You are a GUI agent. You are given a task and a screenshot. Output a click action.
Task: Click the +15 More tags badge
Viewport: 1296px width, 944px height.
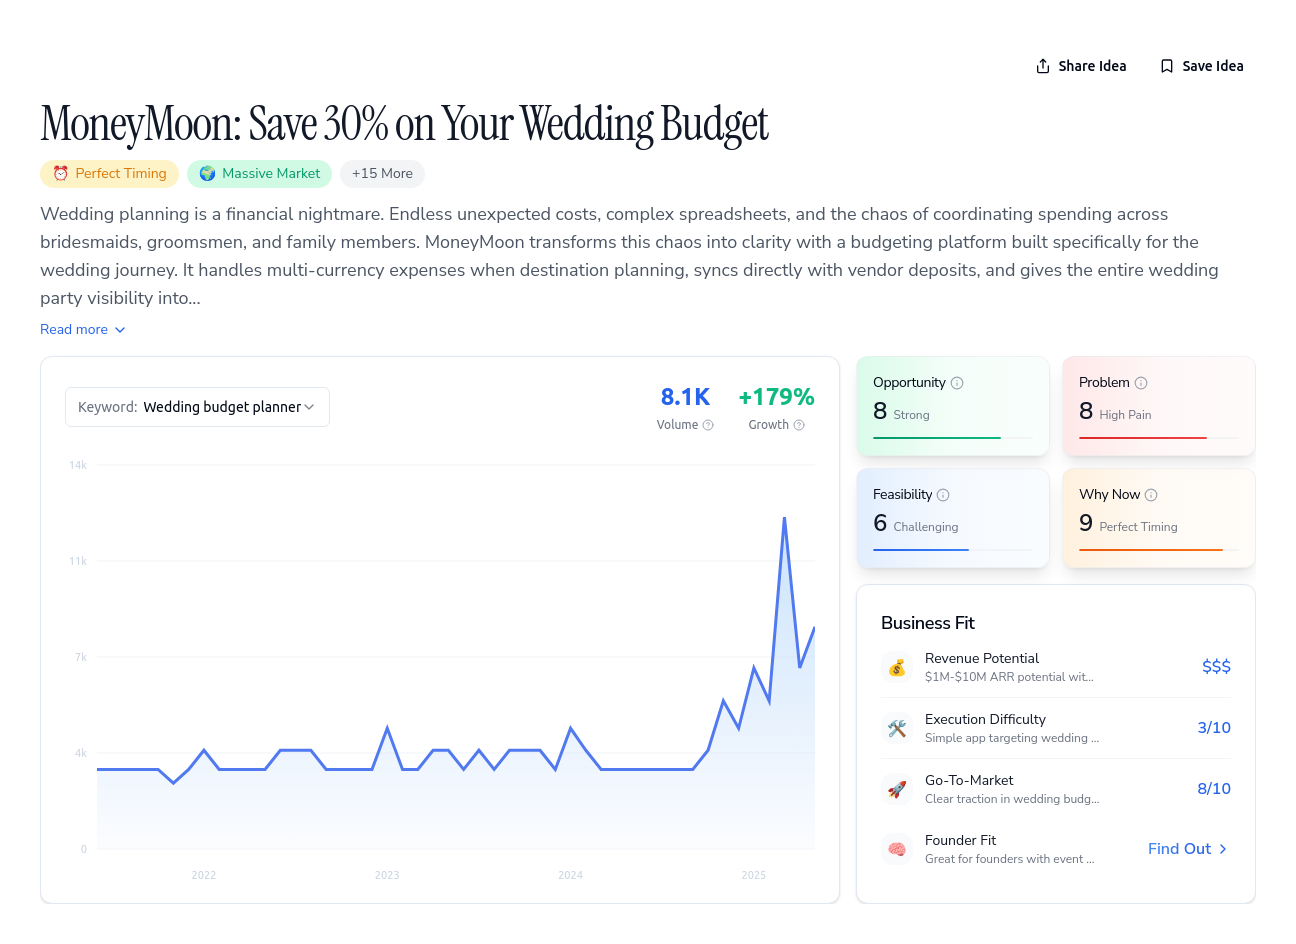[x=382, y=174]
